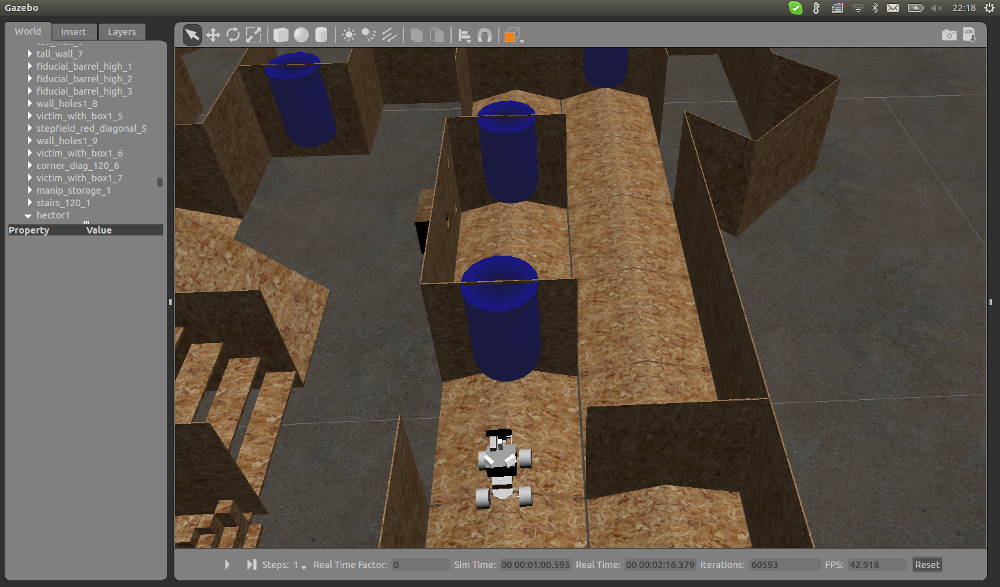This screenshot has width=1000, height=587.
Task: Click the world model list scrollbar
Action: (158, 181)
